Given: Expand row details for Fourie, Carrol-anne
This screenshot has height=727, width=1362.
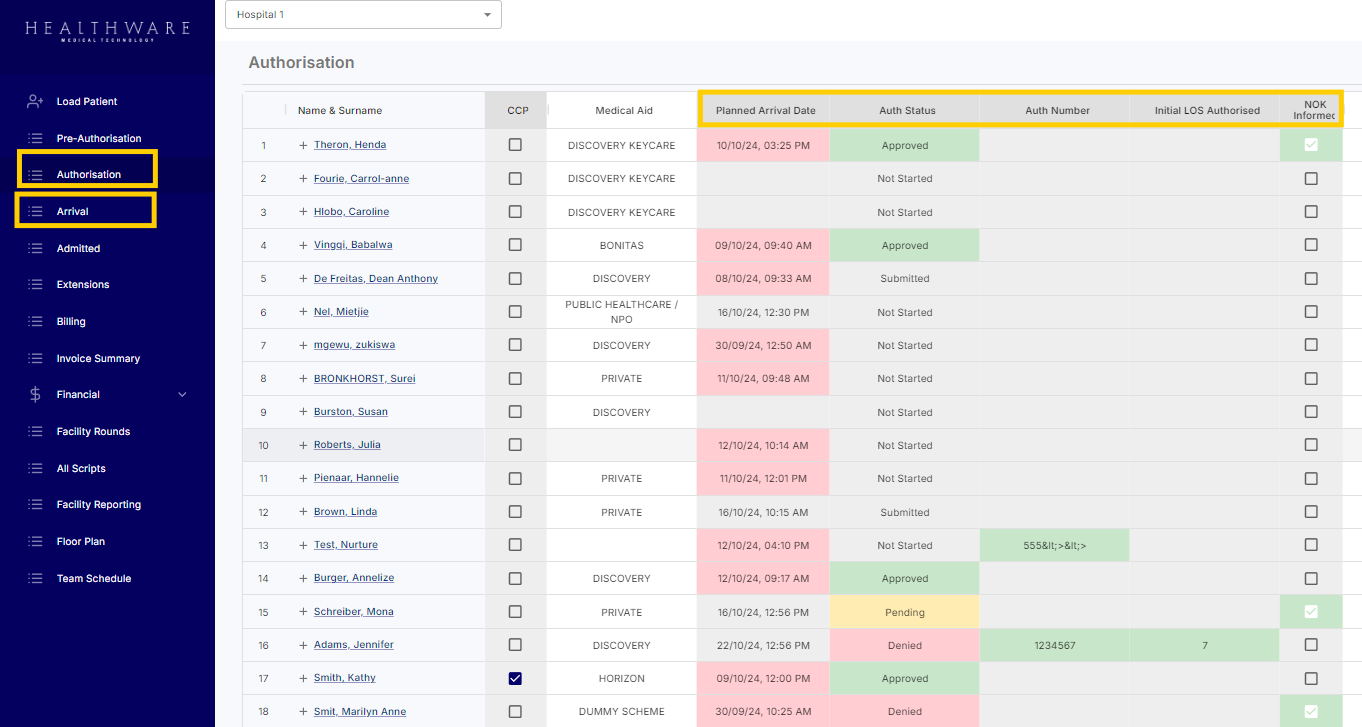Looking at the screenshot, I should tap(303, 179).
